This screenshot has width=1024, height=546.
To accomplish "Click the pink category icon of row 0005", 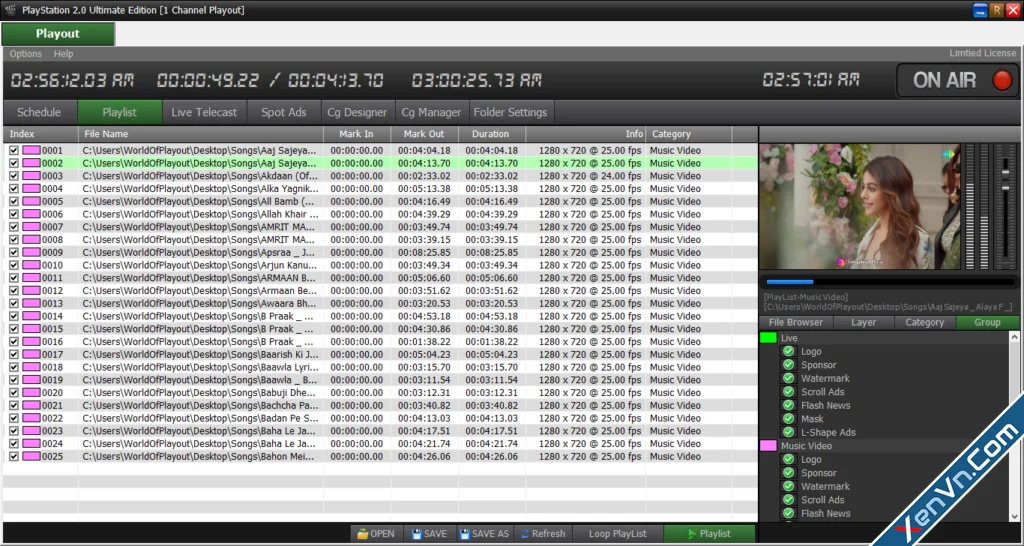I will [x=31, y=201].
